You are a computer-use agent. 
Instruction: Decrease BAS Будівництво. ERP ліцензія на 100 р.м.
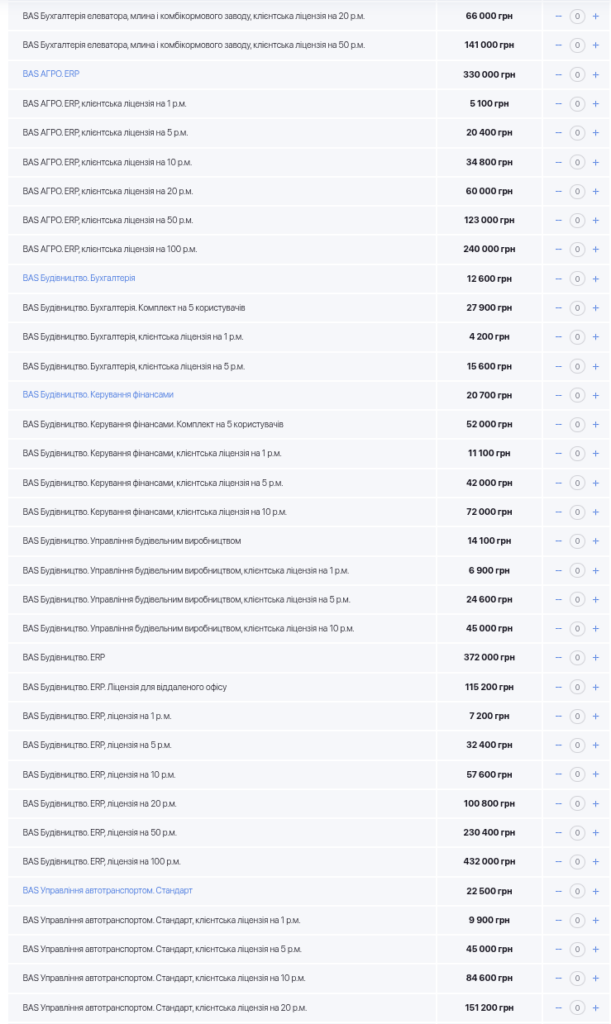tap(559, 861)
